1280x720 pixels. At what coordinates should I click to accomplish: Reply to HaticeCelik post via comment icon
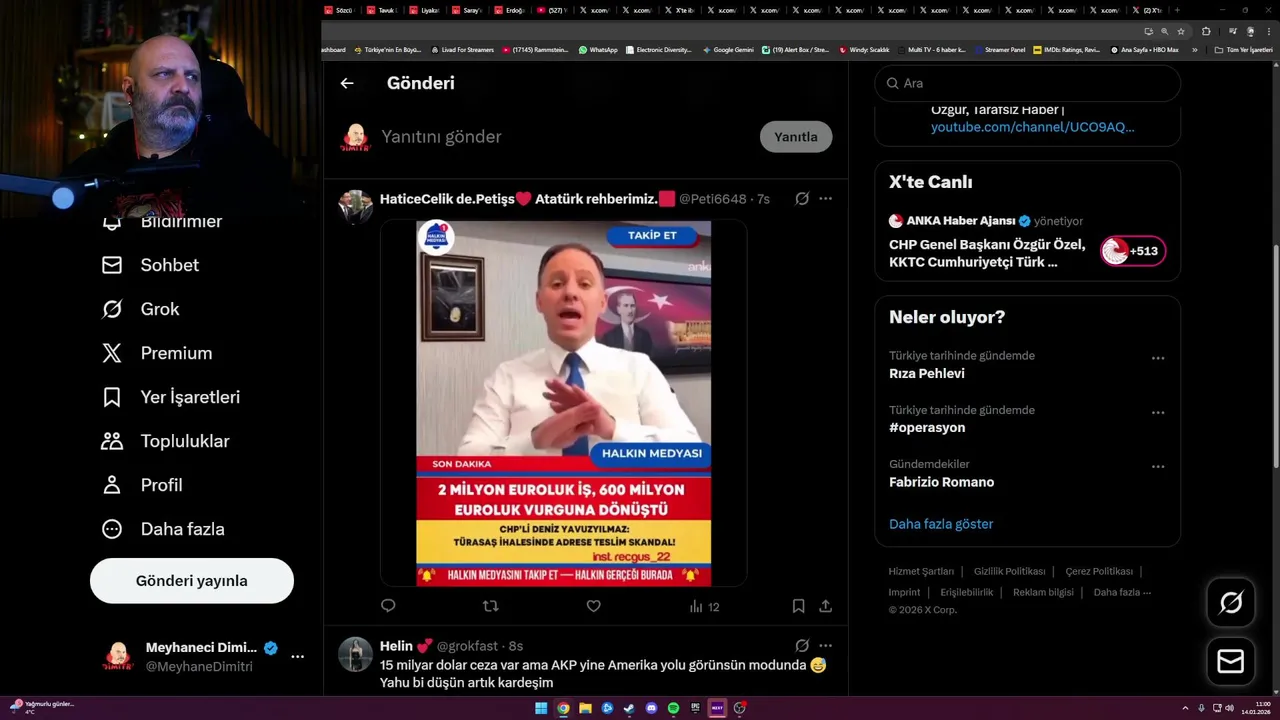389,606
